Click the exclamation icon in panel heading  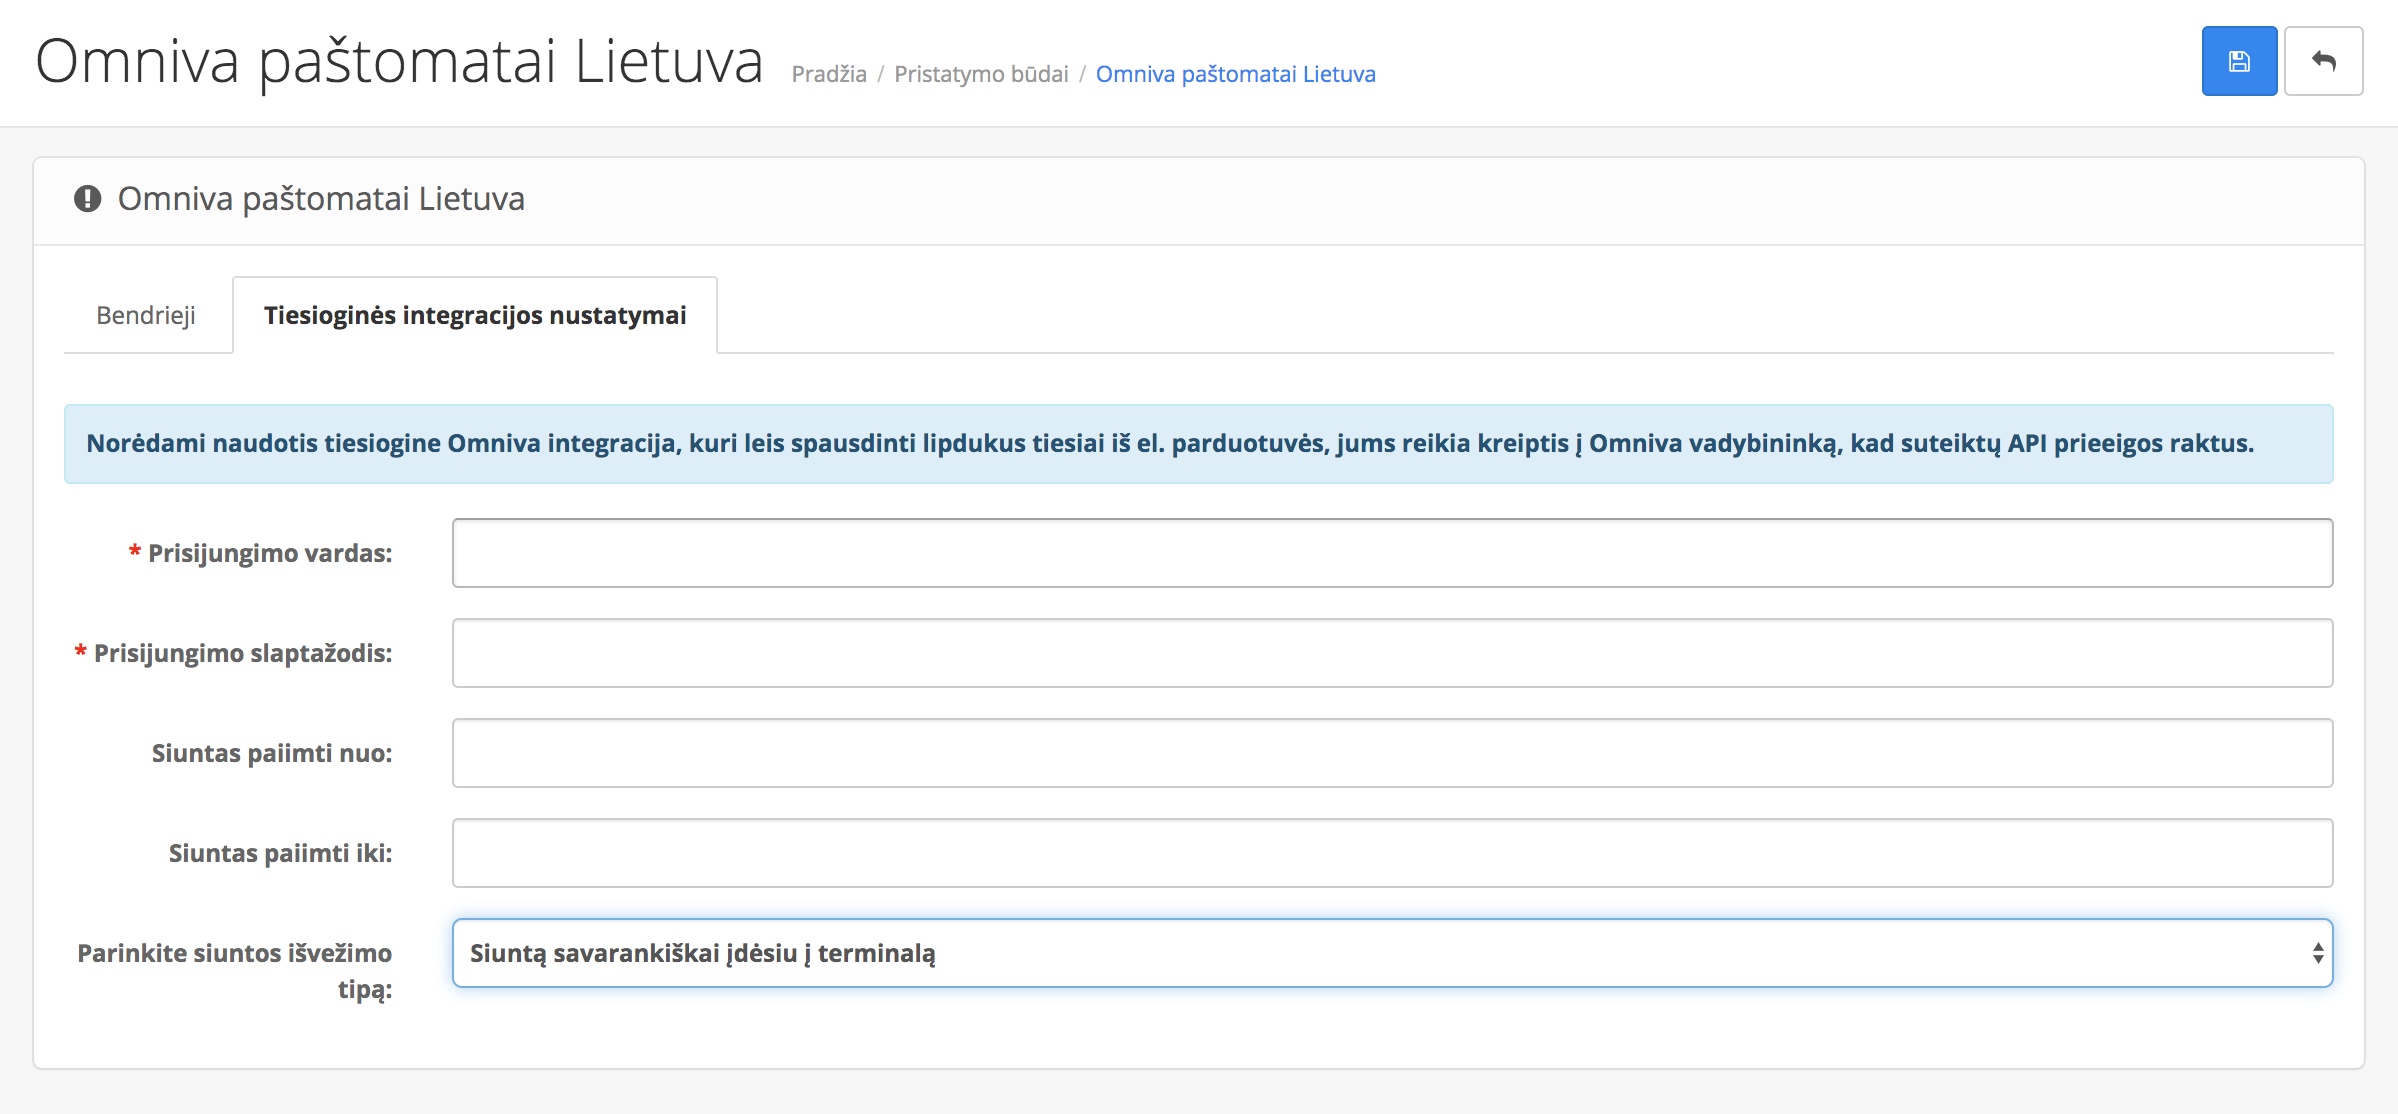coord(87,199)
